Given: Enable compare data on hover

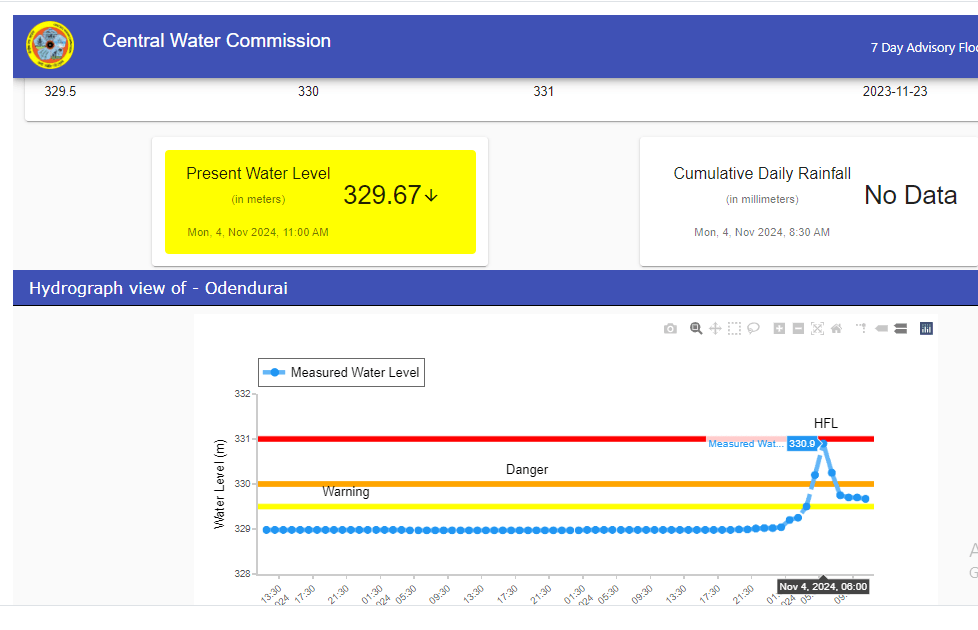Looking at the screenshot, I should pyautogui.click(x=900, y=329).
